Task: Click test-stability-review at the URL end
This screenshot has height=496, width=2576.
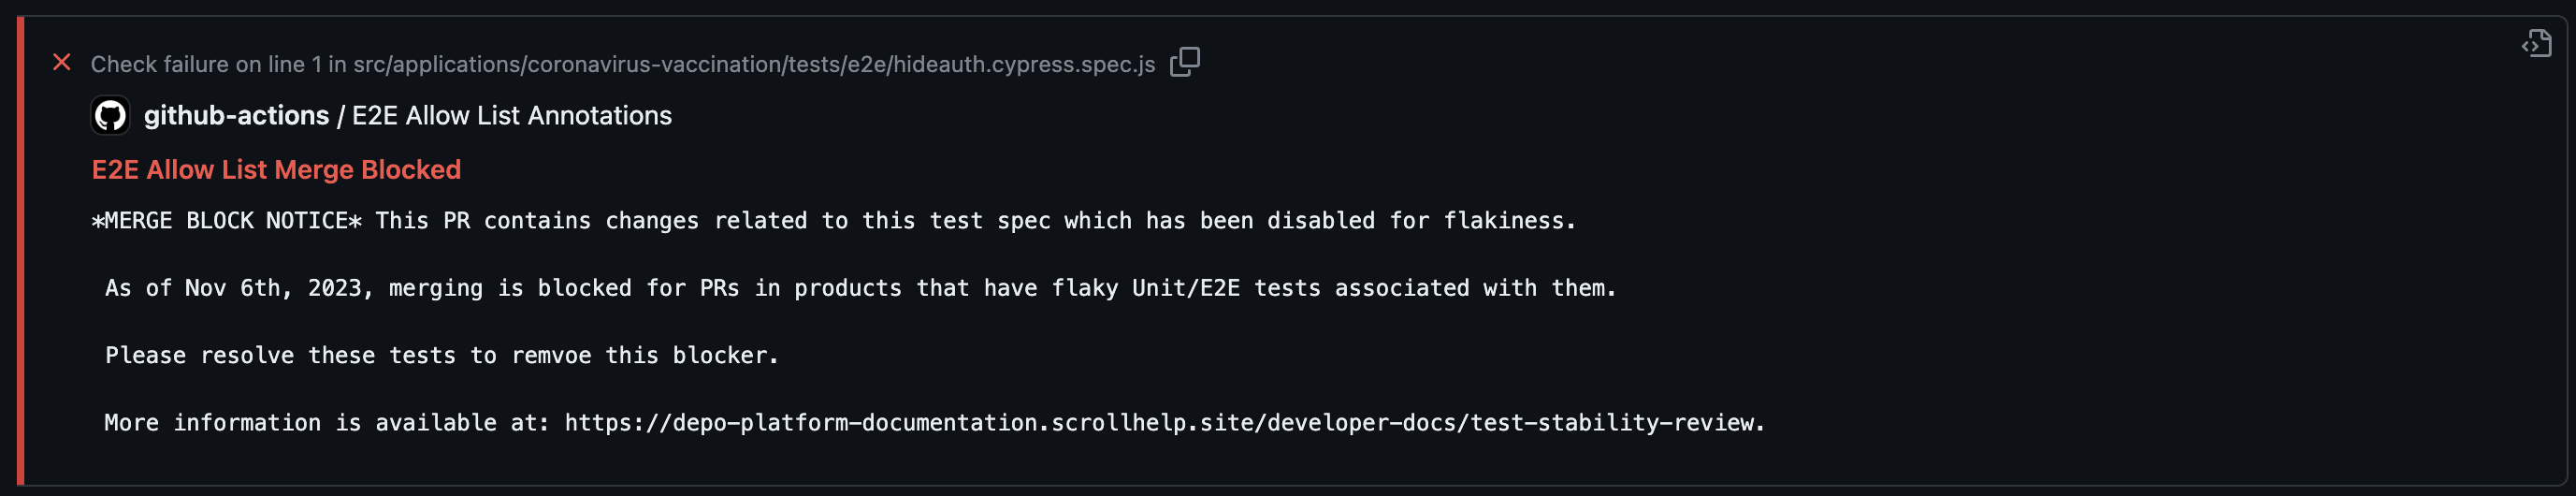Action: tap(1611, 423)
